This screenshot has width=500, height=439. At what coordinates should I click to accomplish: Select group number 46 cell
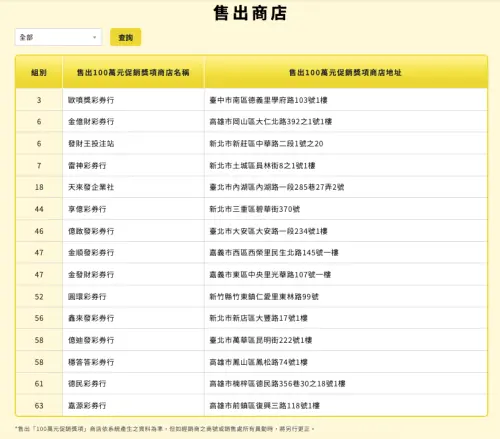pos(39,231)
